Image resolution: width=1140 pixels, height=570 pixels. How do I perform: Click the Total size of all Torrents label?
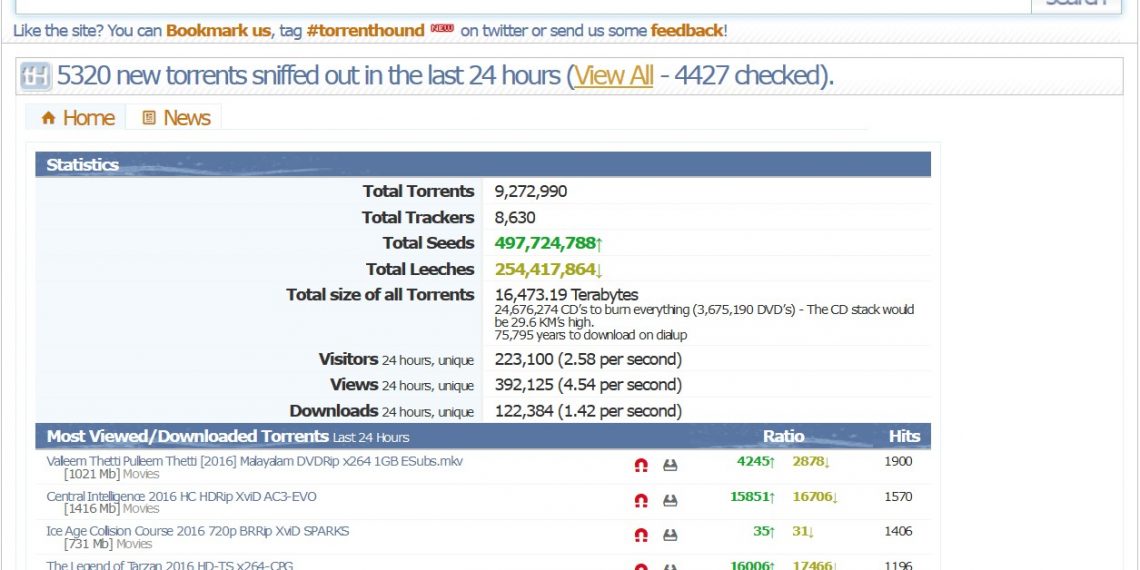[x=380, y=295]
